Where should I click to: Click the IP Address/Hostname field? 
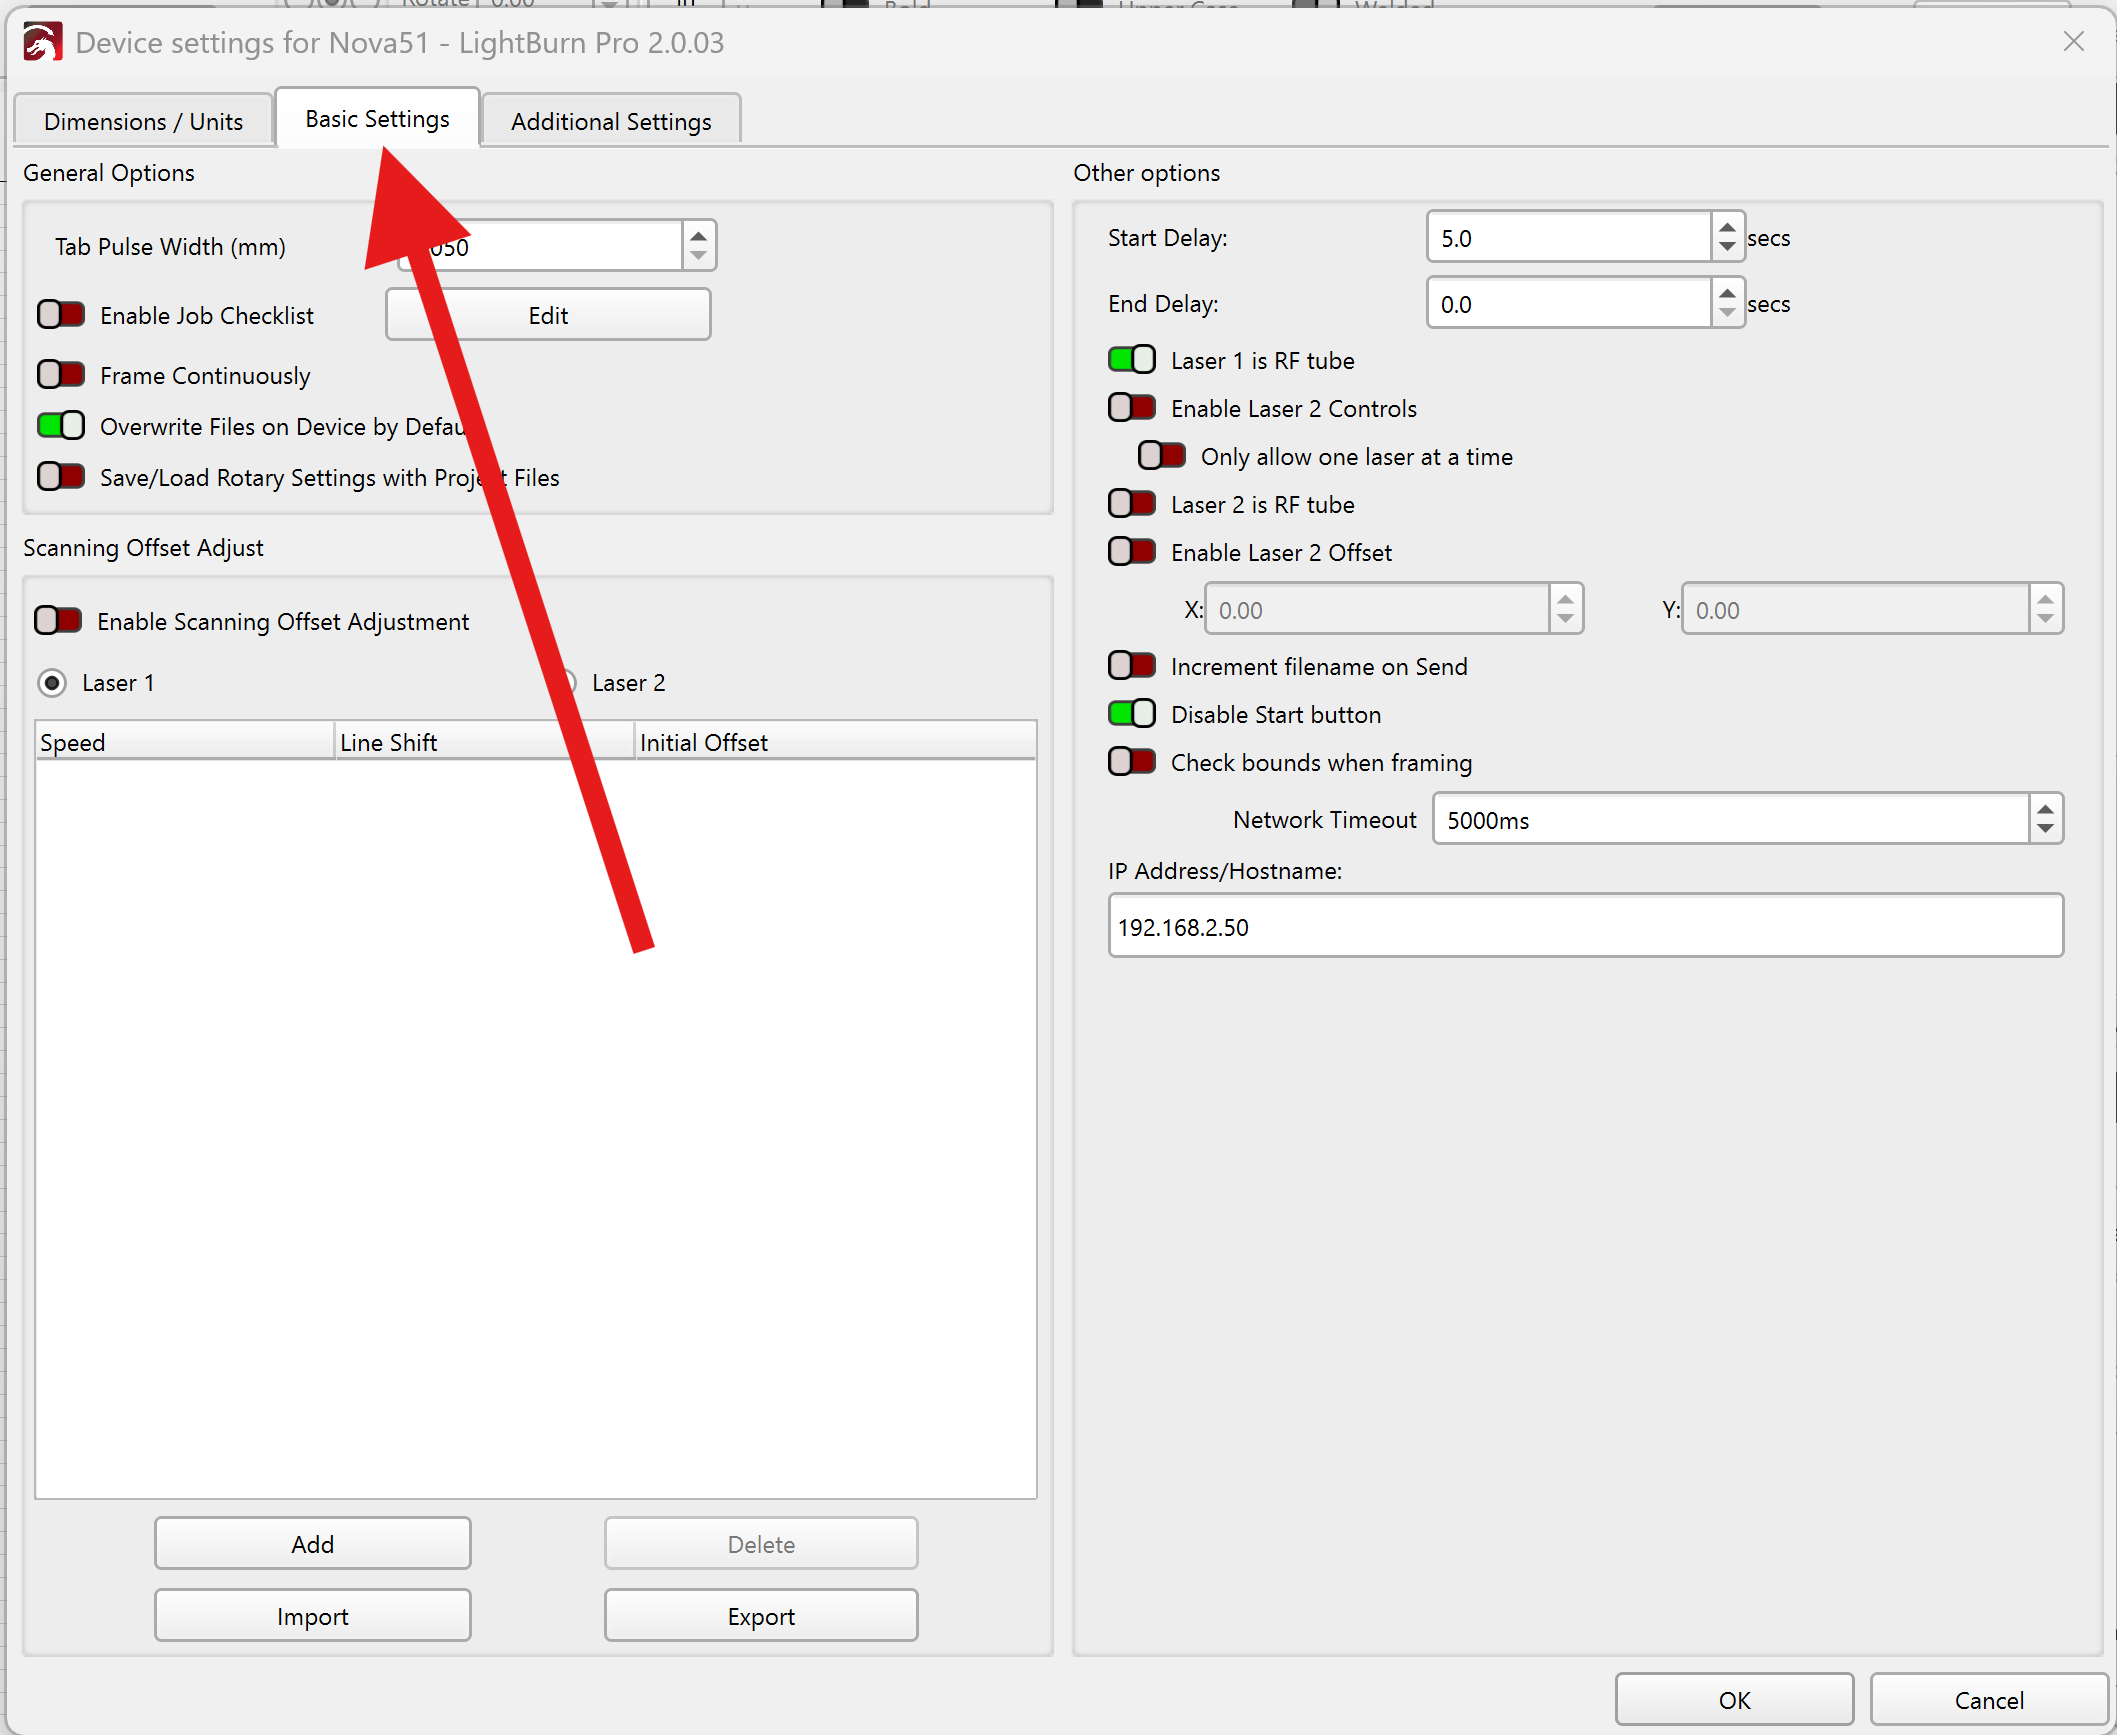click(1584, 926)
